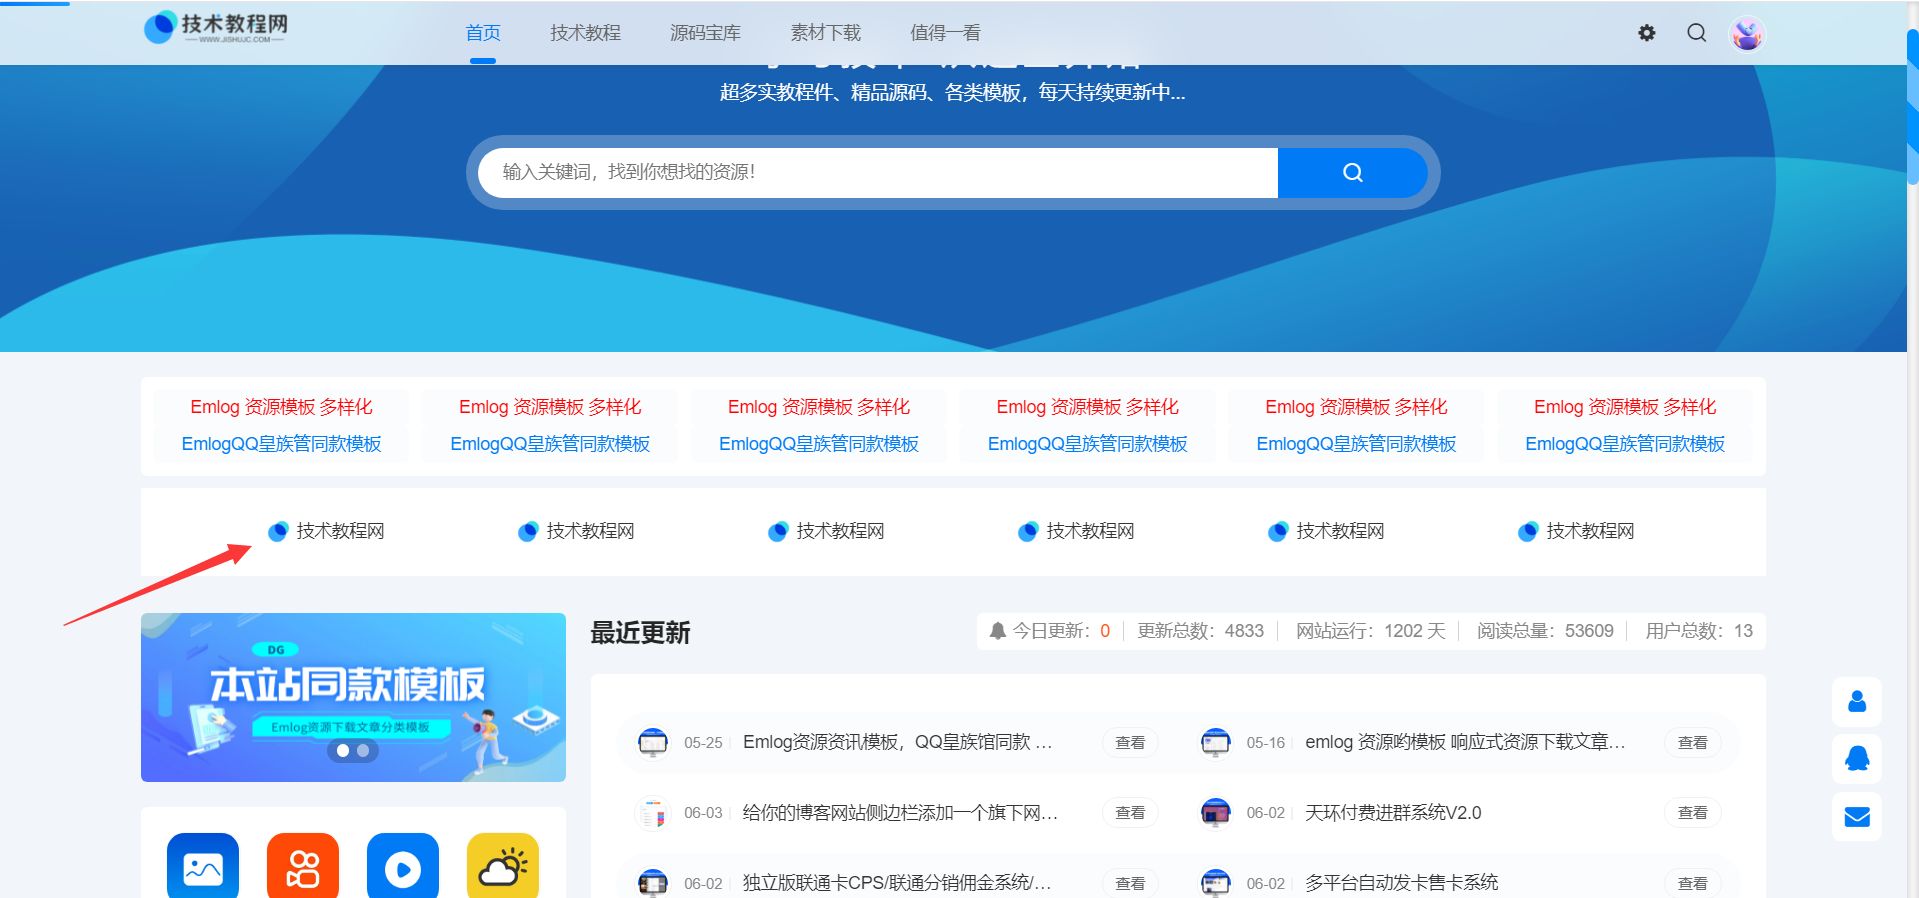Open the orange video camera app icon
This screenshot has width=1919, height=898.
pos(303,867)
